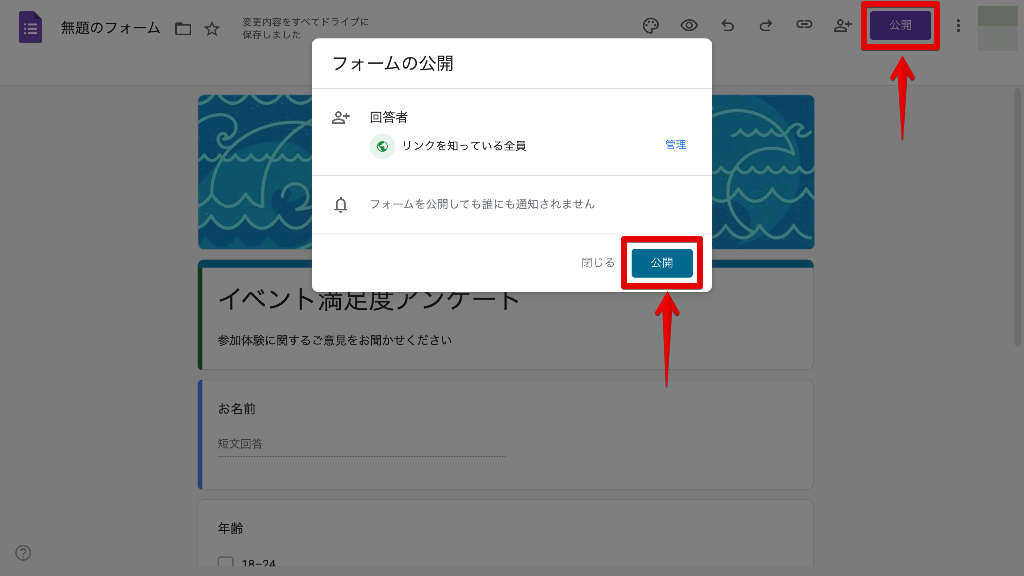This screenshot has width=1024, height=576.
Task: Click the account avatar in top right
Action: point(997,27)
